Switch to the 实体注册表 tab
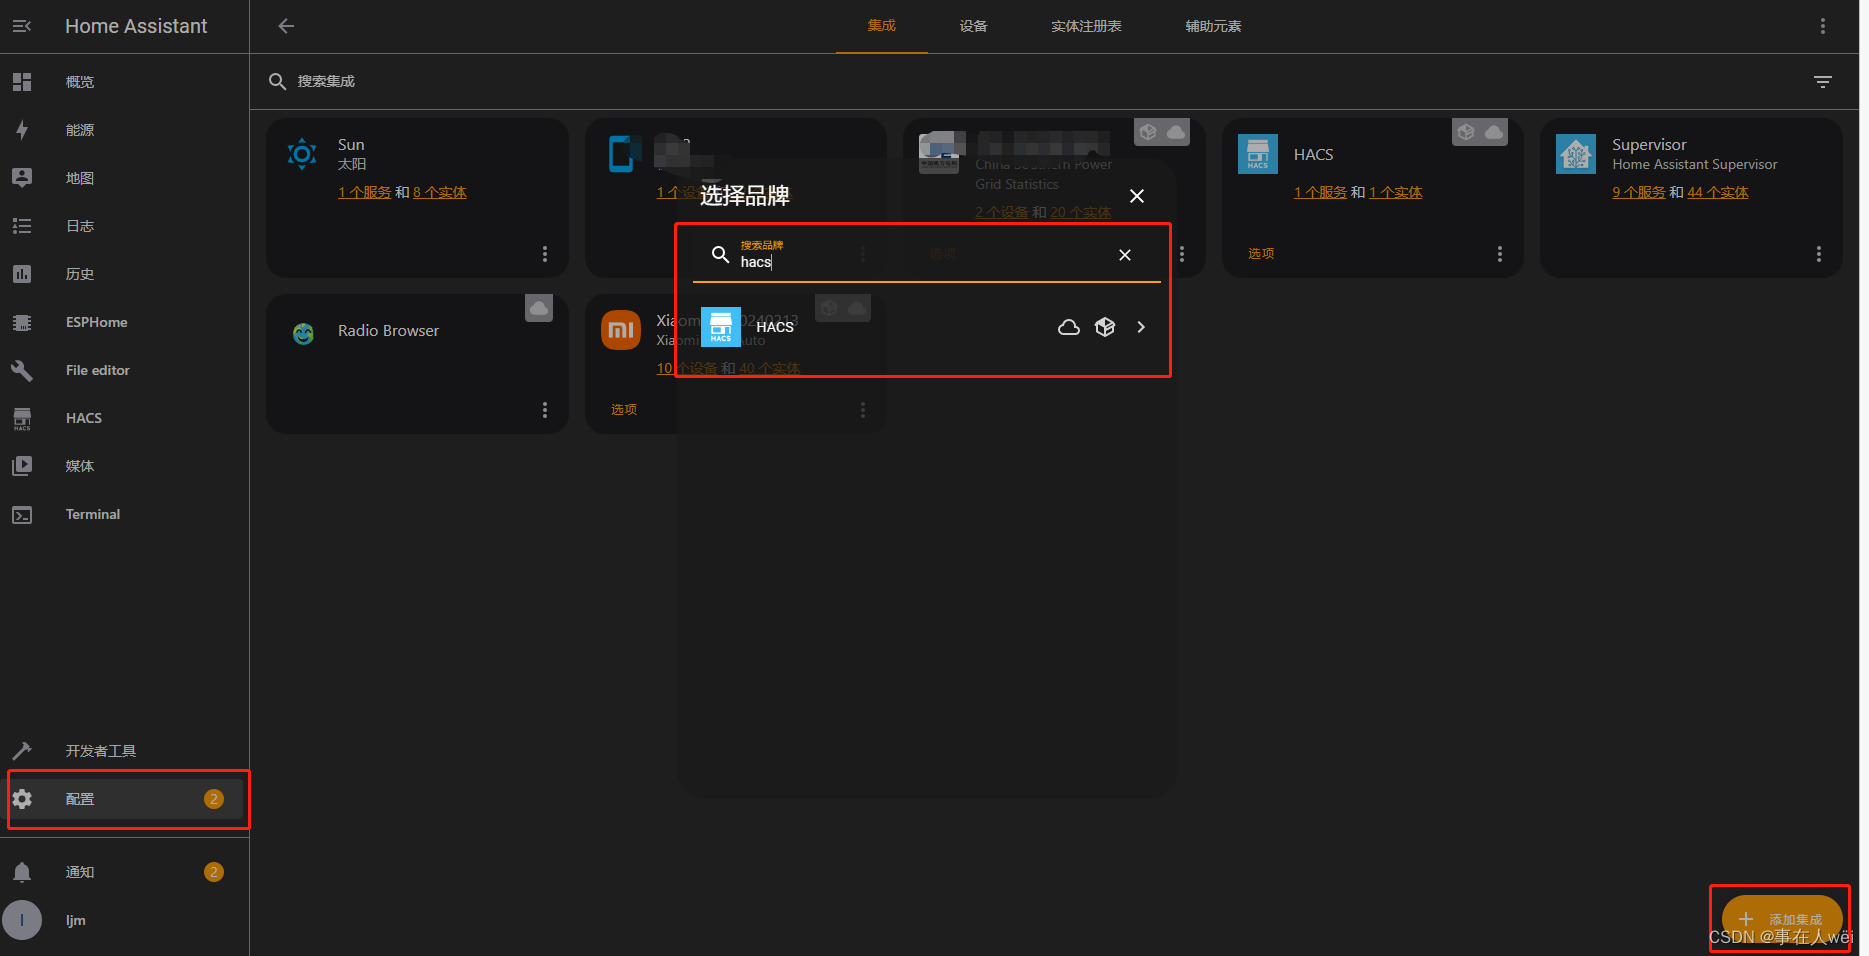1869x956 pixels. [1086, 26]
